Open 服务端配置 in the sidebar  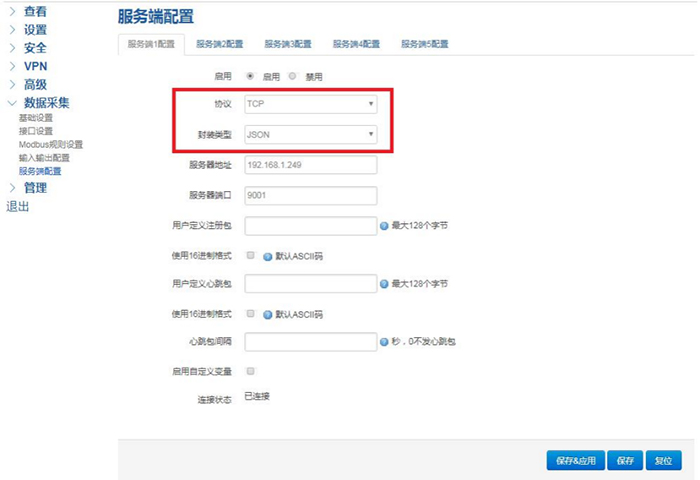(x=40, y=171)
